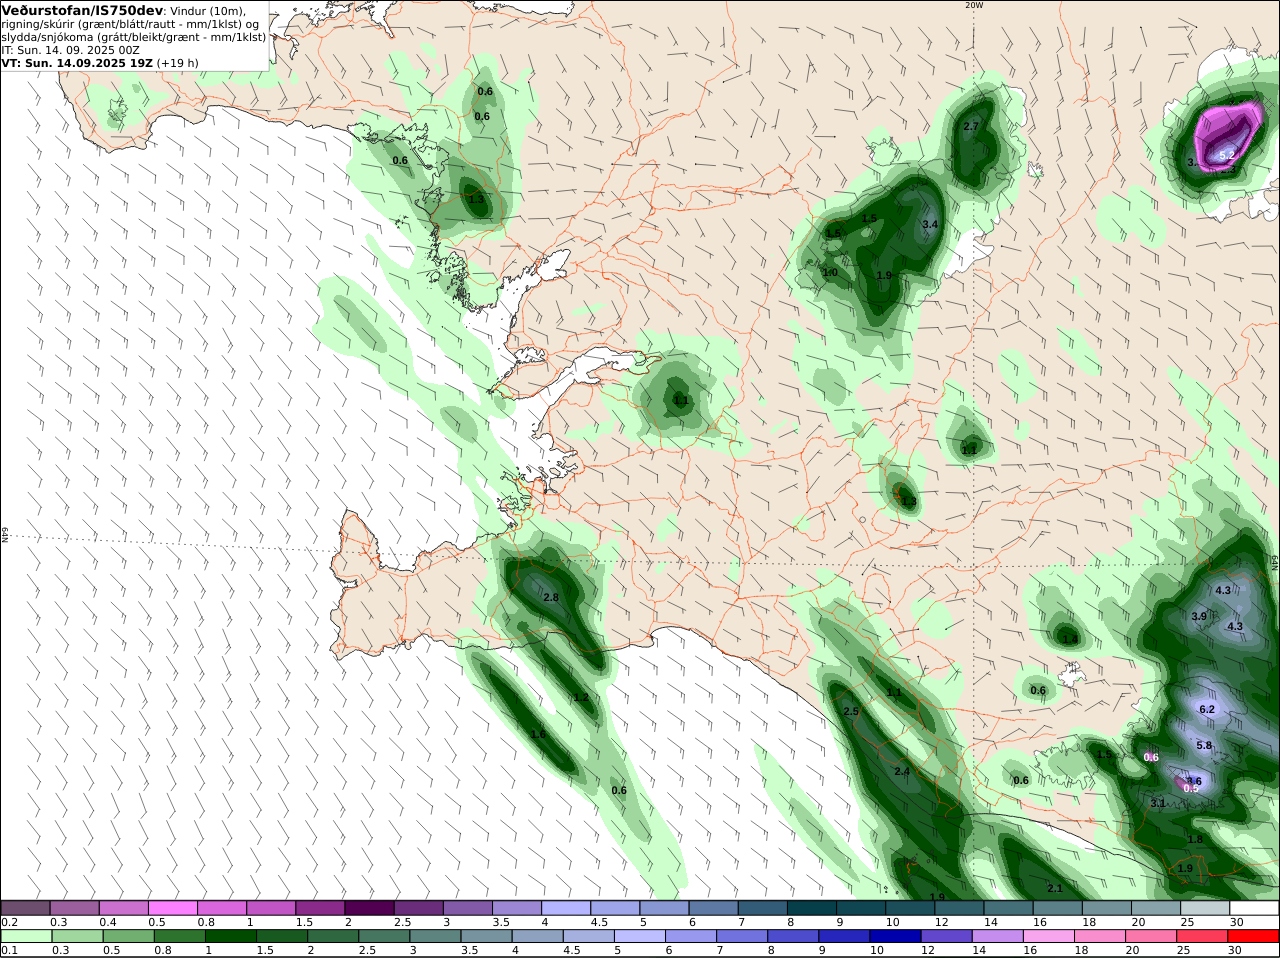Click the 2.8 precipitation value
The height and width of the screenshot is (958, 1280).
551,597
